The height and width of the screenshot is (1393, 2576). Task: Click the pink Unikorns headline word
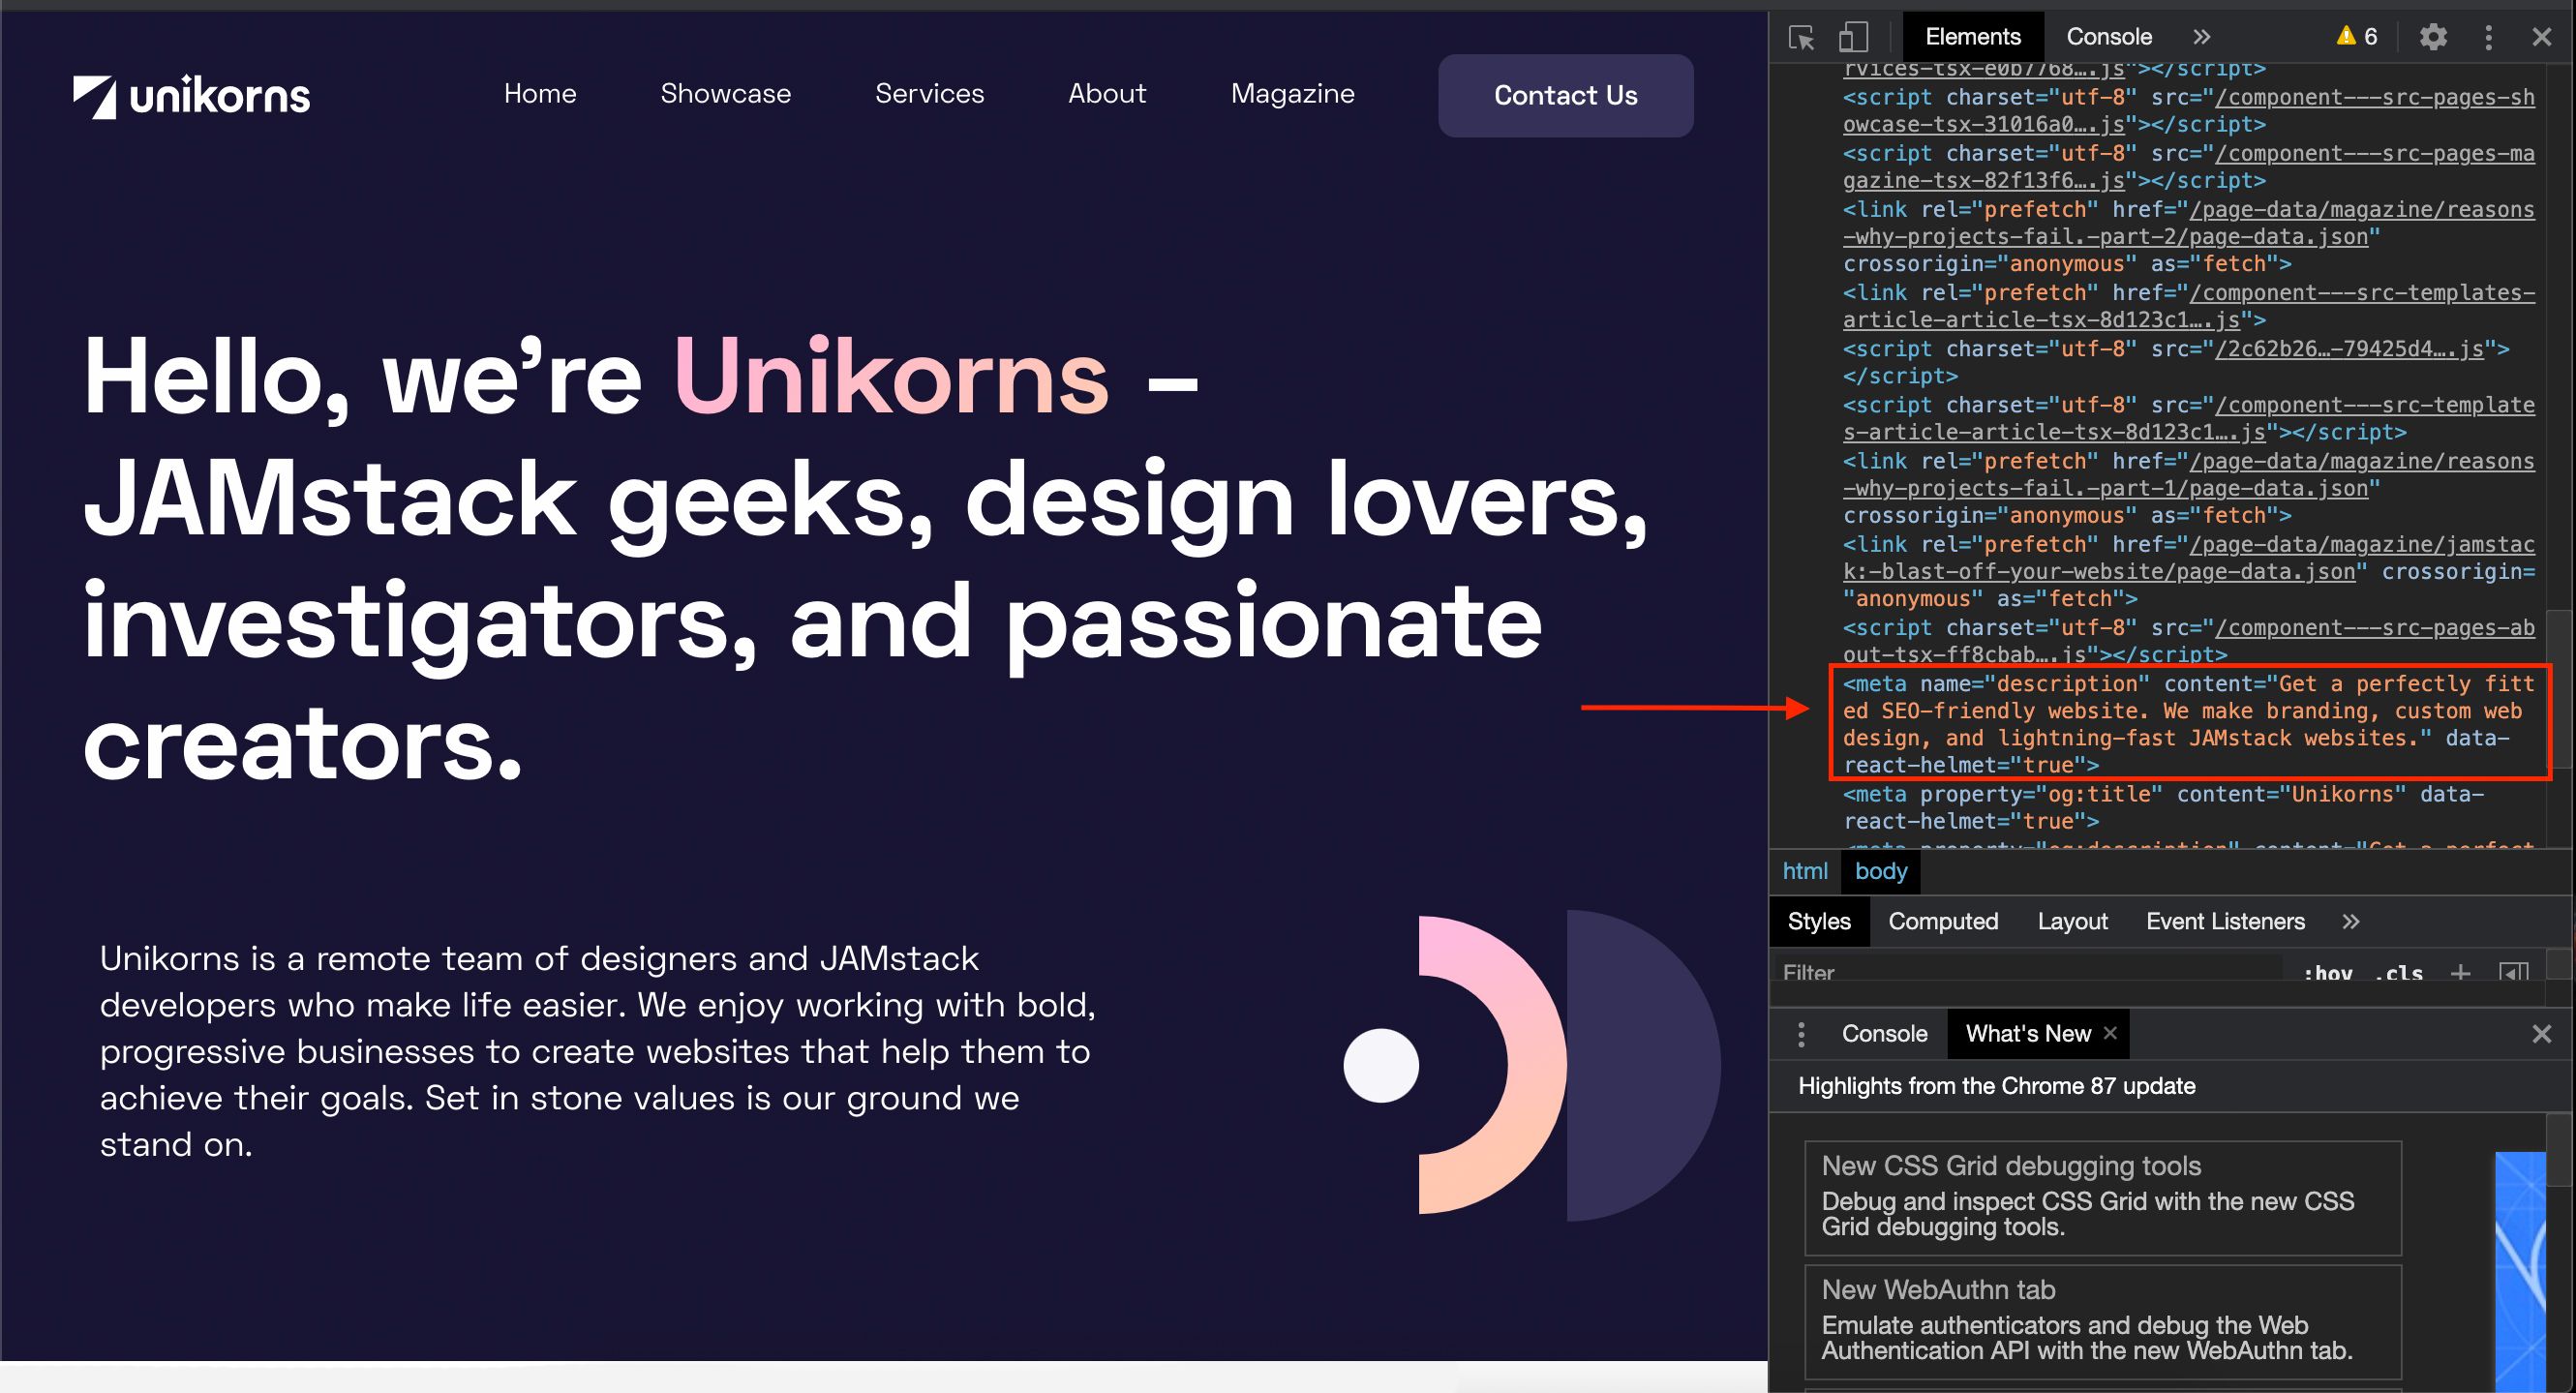pos(891,377)
